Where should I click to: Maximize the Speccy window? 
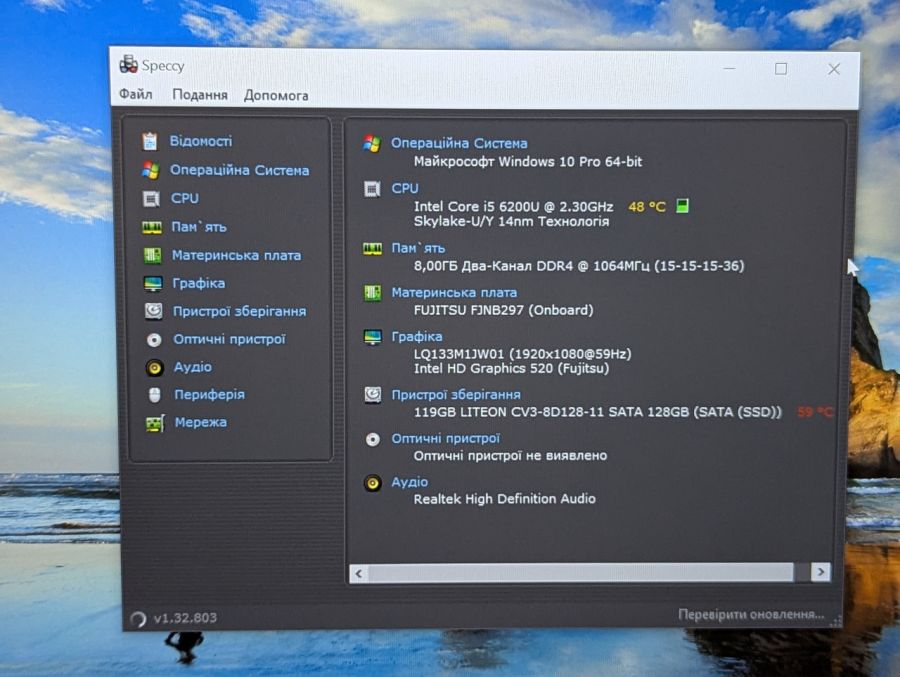pos(781,69)
